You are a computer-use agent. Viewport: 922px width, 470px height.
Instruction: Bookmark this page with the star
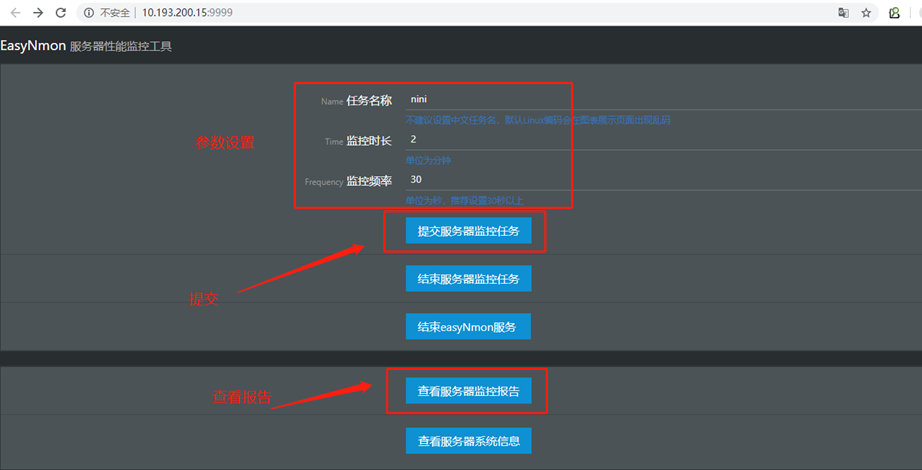click(x=866, y=13)
